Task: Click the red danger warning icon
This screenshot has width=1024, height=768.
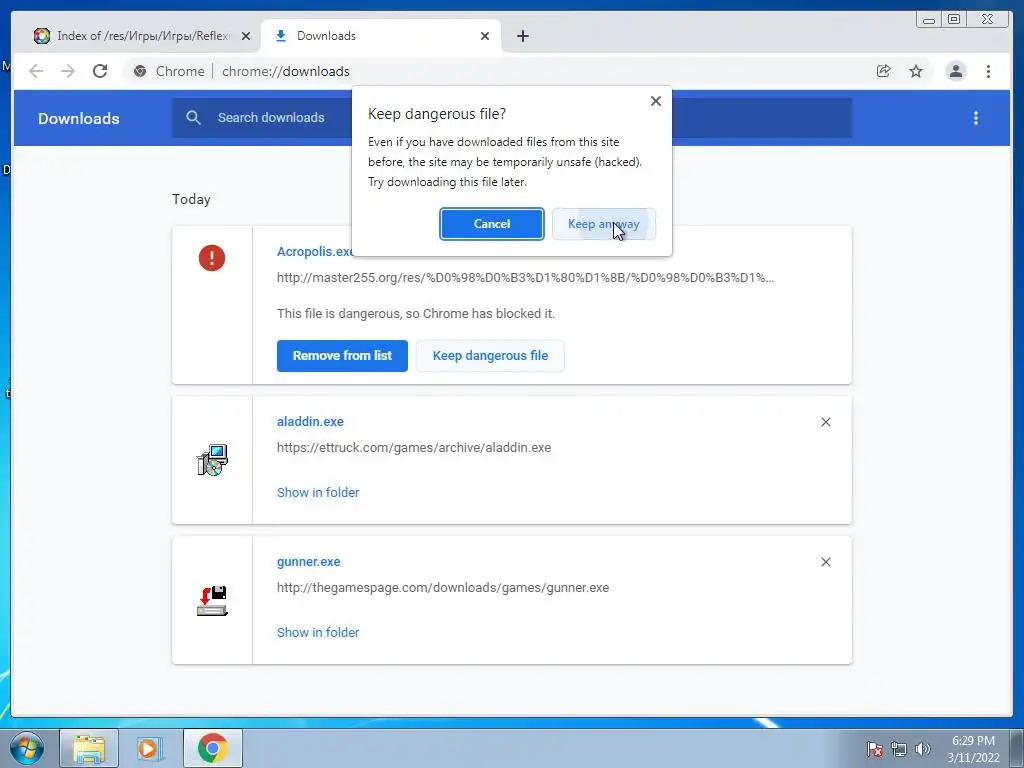Action: [212, 258]
